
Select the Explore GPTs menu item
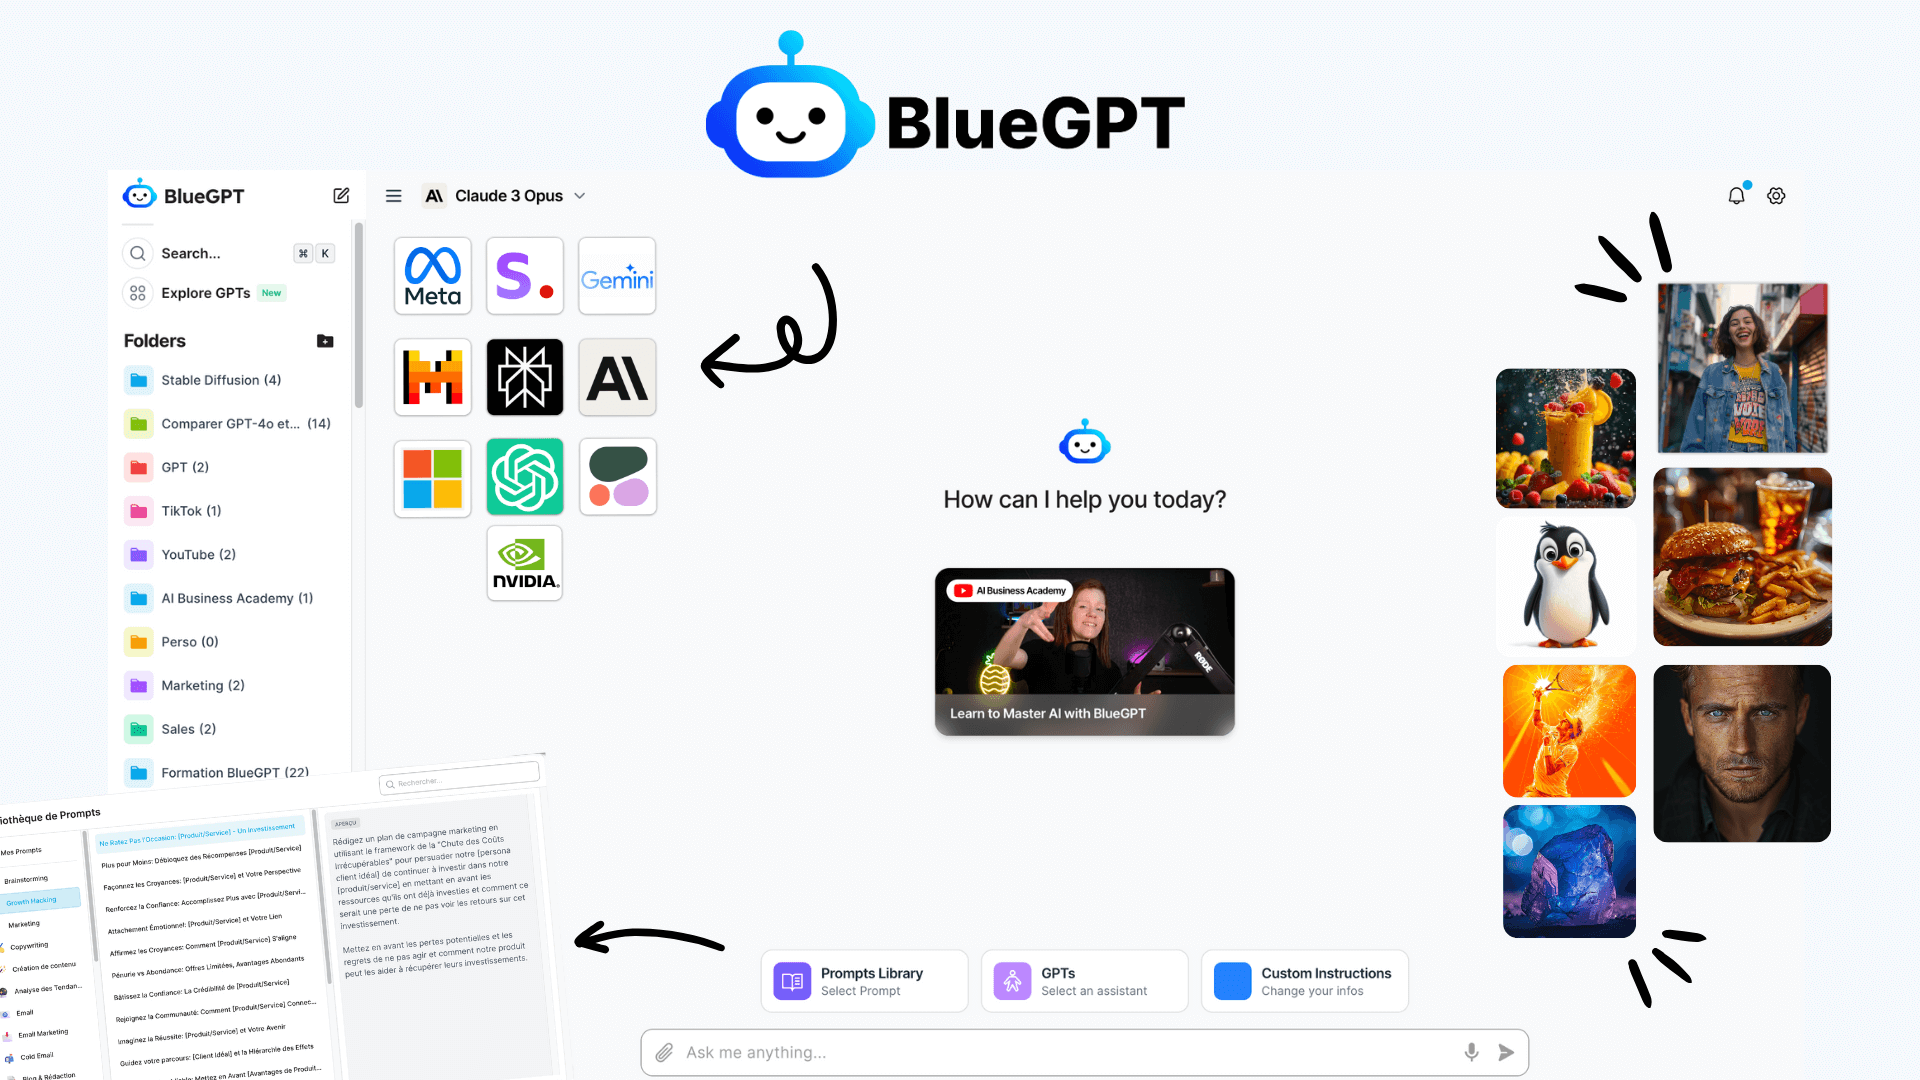pyautogui.click(x=206, y=293)
